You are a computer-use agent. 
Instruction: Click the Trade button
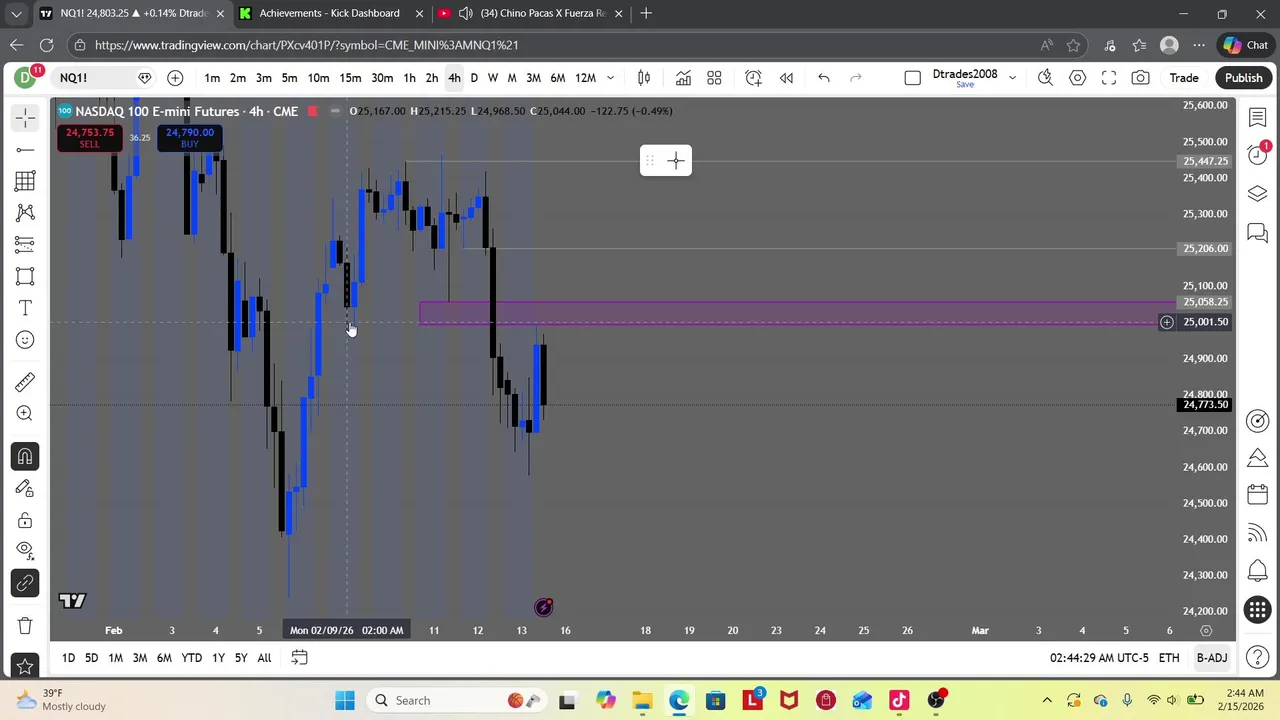[x=1184, y=78]
